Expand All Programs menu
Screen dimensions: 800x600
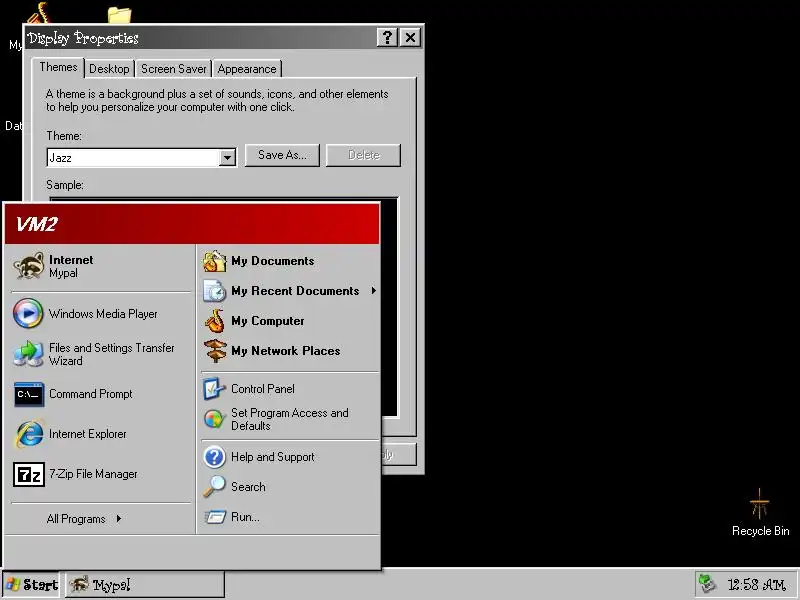pos(84,519)
